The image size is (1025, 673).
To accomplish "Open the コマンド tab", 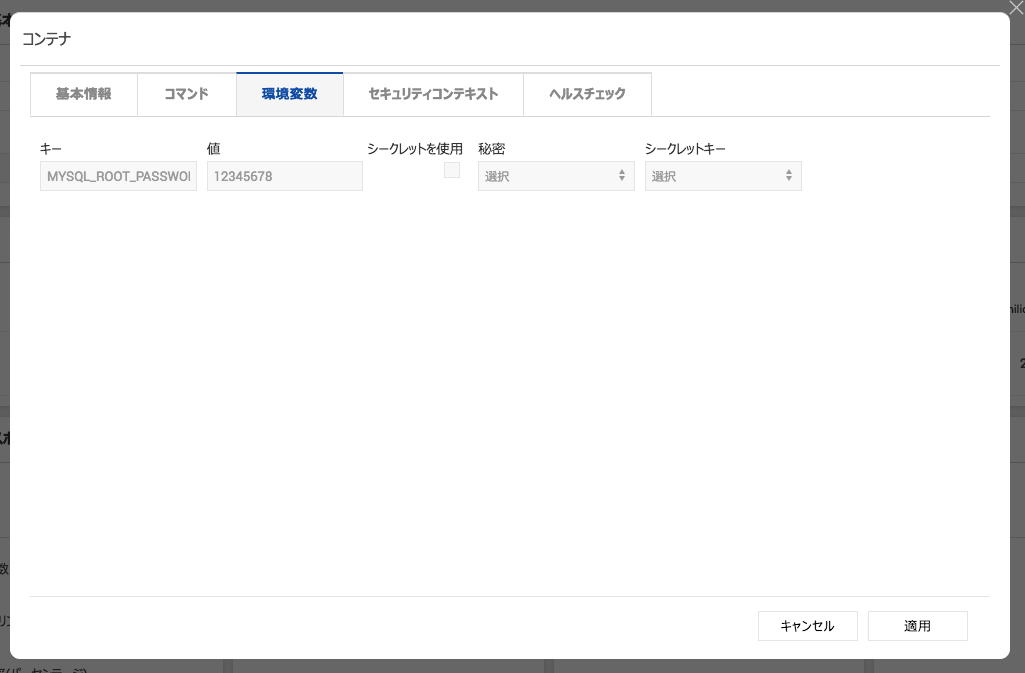I will pos(186,94).
